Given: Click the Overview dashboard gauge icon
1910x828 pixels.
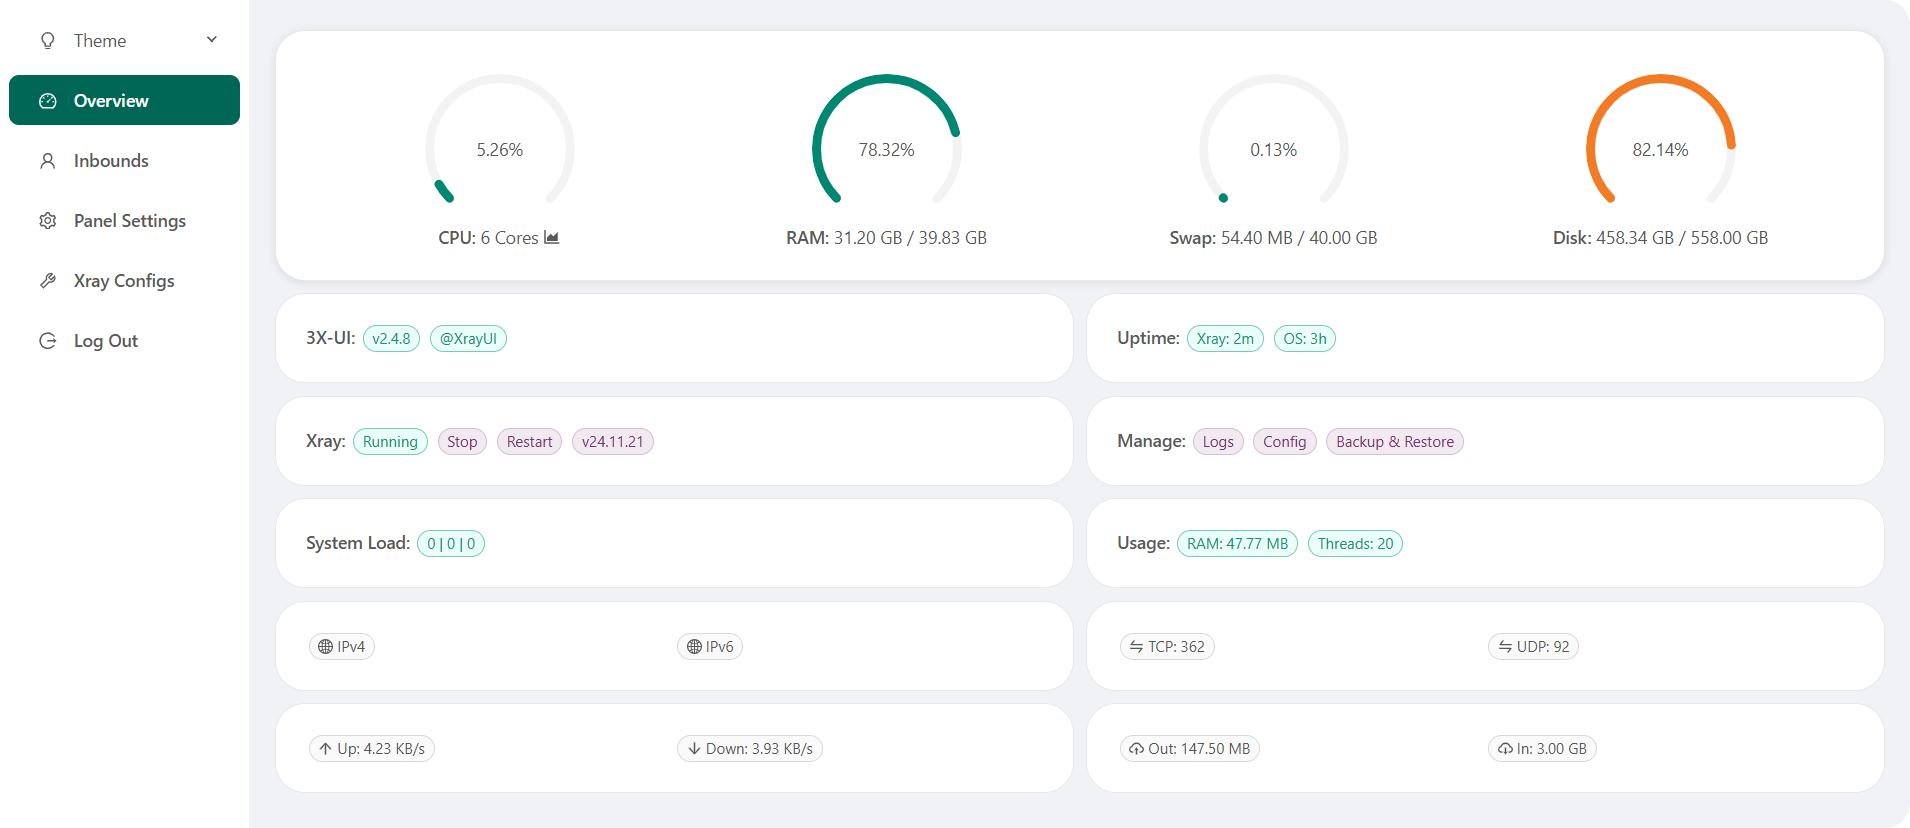Looking at the screenshot, I should tap(48, 101).
